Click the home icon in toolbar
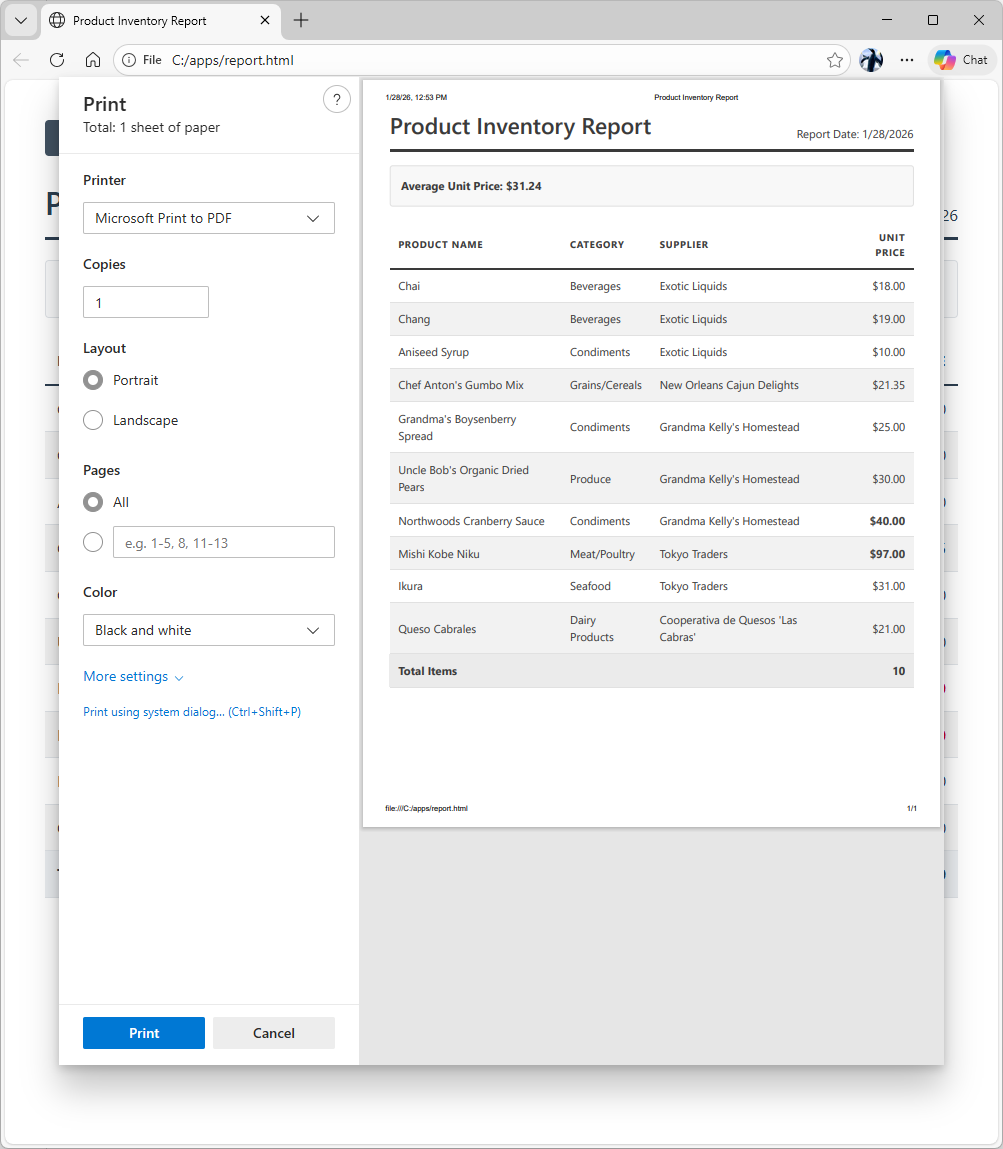This screenshot has width=1003, height=1149. pyautogui.click(x=92, y=60)
